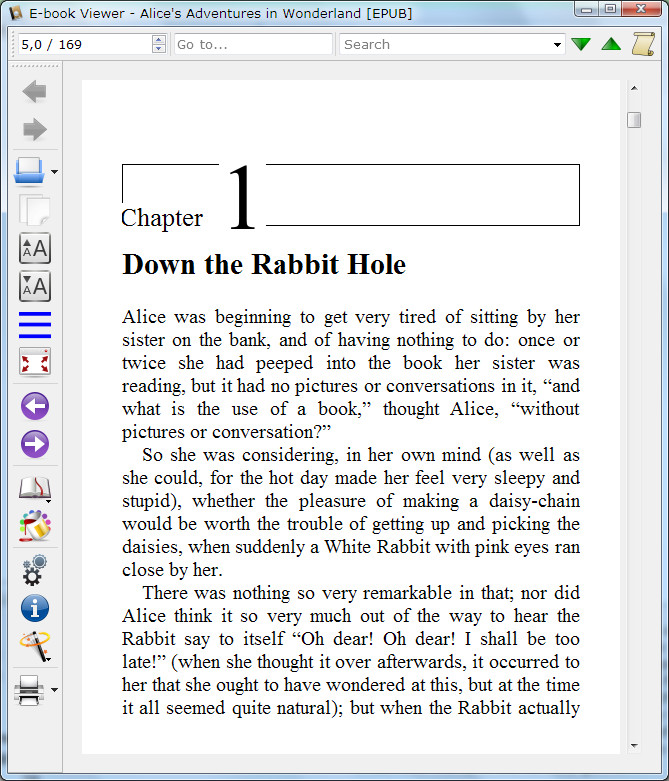669x781 pixels.
Task: Expand the Print options dropdown arrow
Action: point(54,690)
